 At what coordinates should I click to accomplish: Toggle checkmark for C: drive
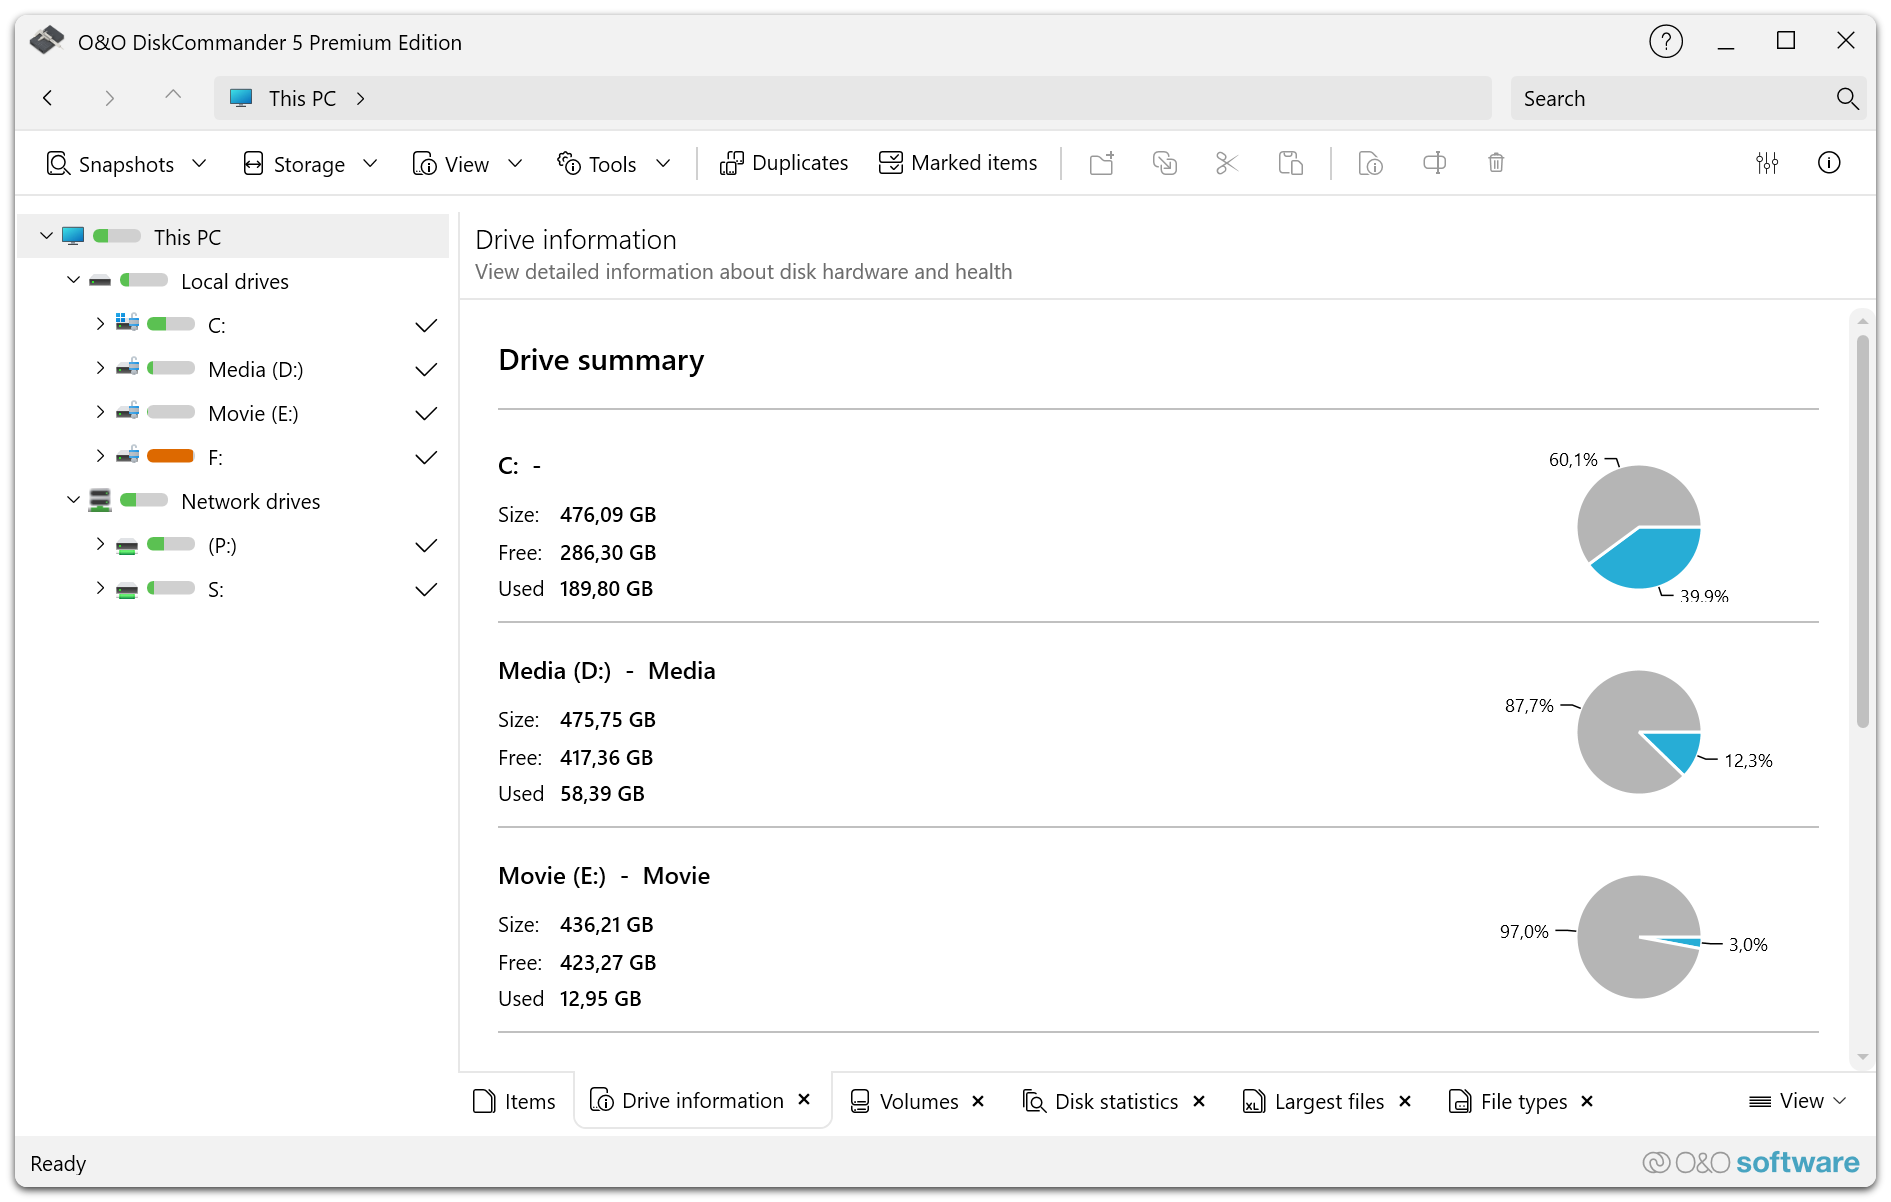[426, 326]
